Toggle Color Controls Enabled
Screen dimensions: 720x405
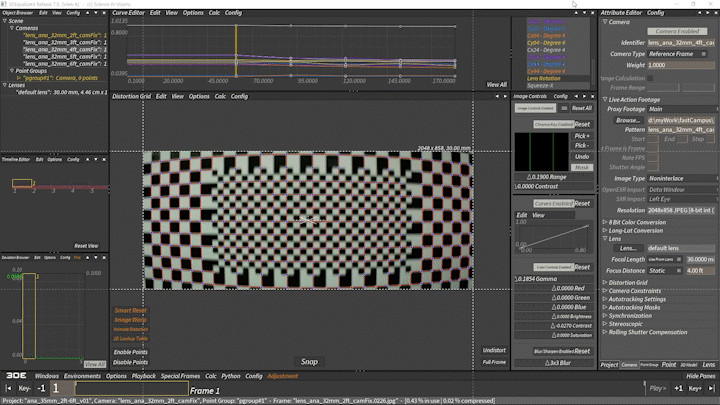click(553, 267)
